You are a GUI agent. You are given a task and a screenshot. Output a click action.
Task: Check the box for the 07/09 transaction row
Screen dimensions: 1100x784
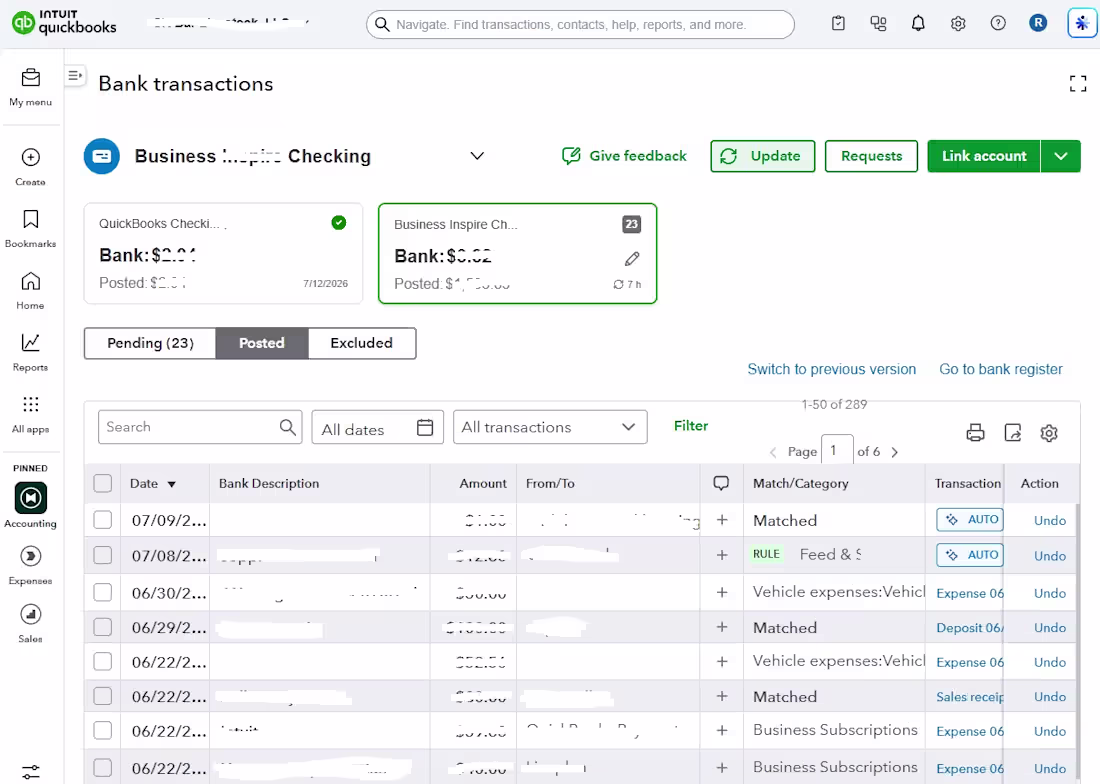[x=102, y=520]
